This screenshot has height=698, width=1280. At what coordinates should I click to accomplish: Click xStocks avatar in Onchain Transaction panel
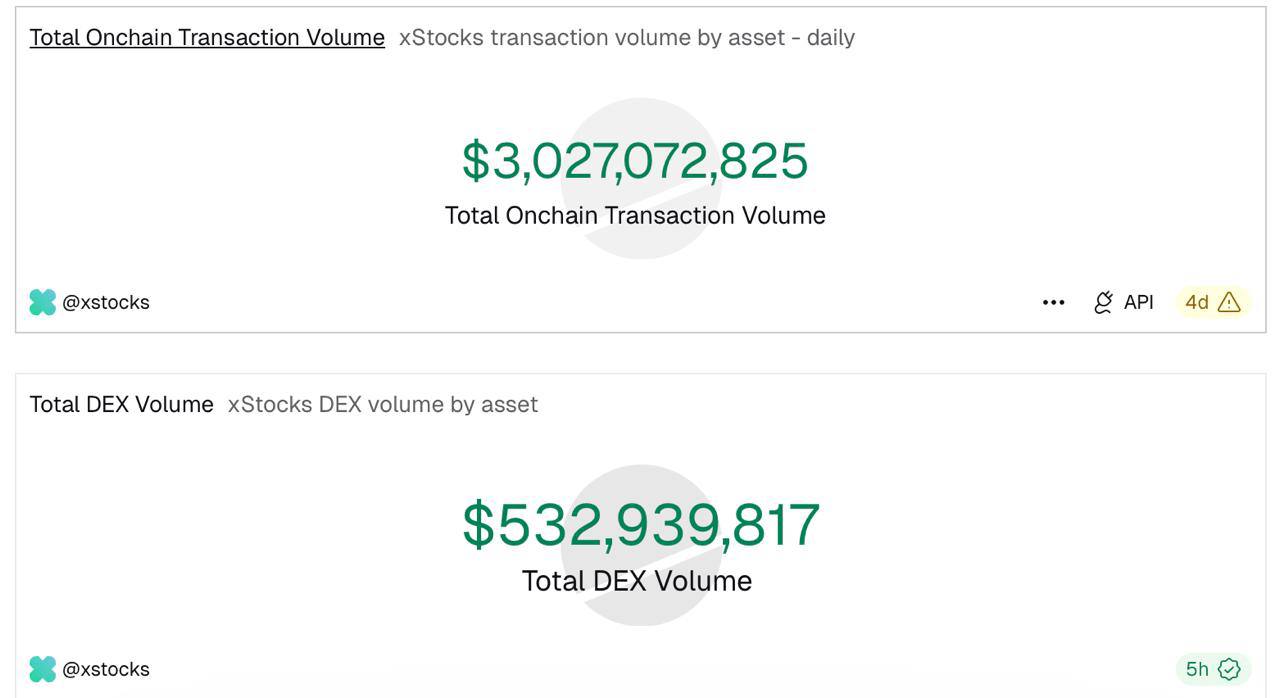coord(42,302)
